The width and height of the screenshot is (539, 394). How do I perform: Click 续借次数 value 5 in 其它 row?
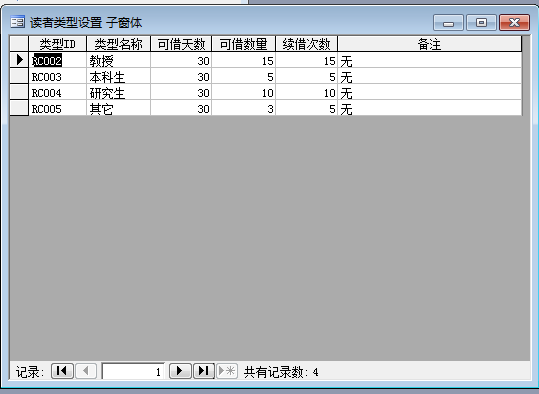tap(306, 108)
